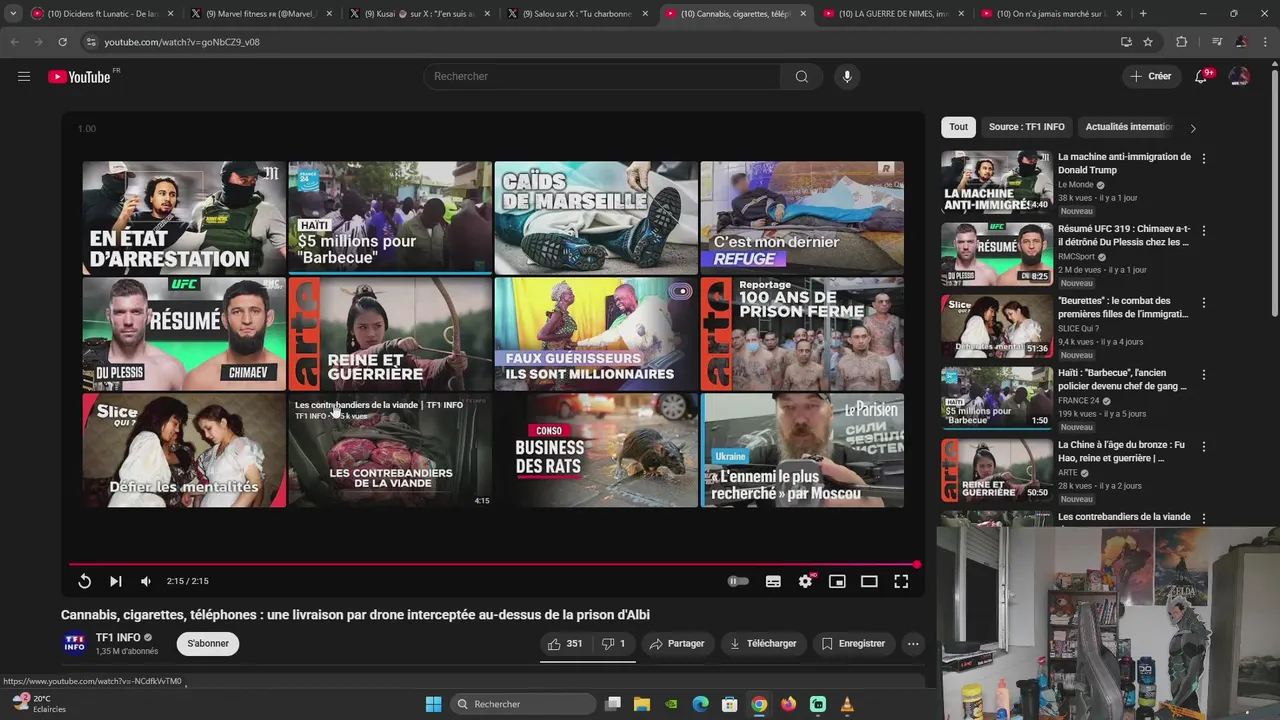Subscribe to TF1 INFO with S'abonner
1280x720 pixels.
coord(208,644)
